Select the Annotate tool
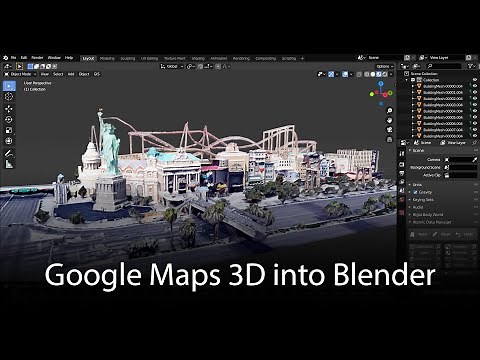The image size is (480, 360). pyautogui.click(x=9, y=153)
